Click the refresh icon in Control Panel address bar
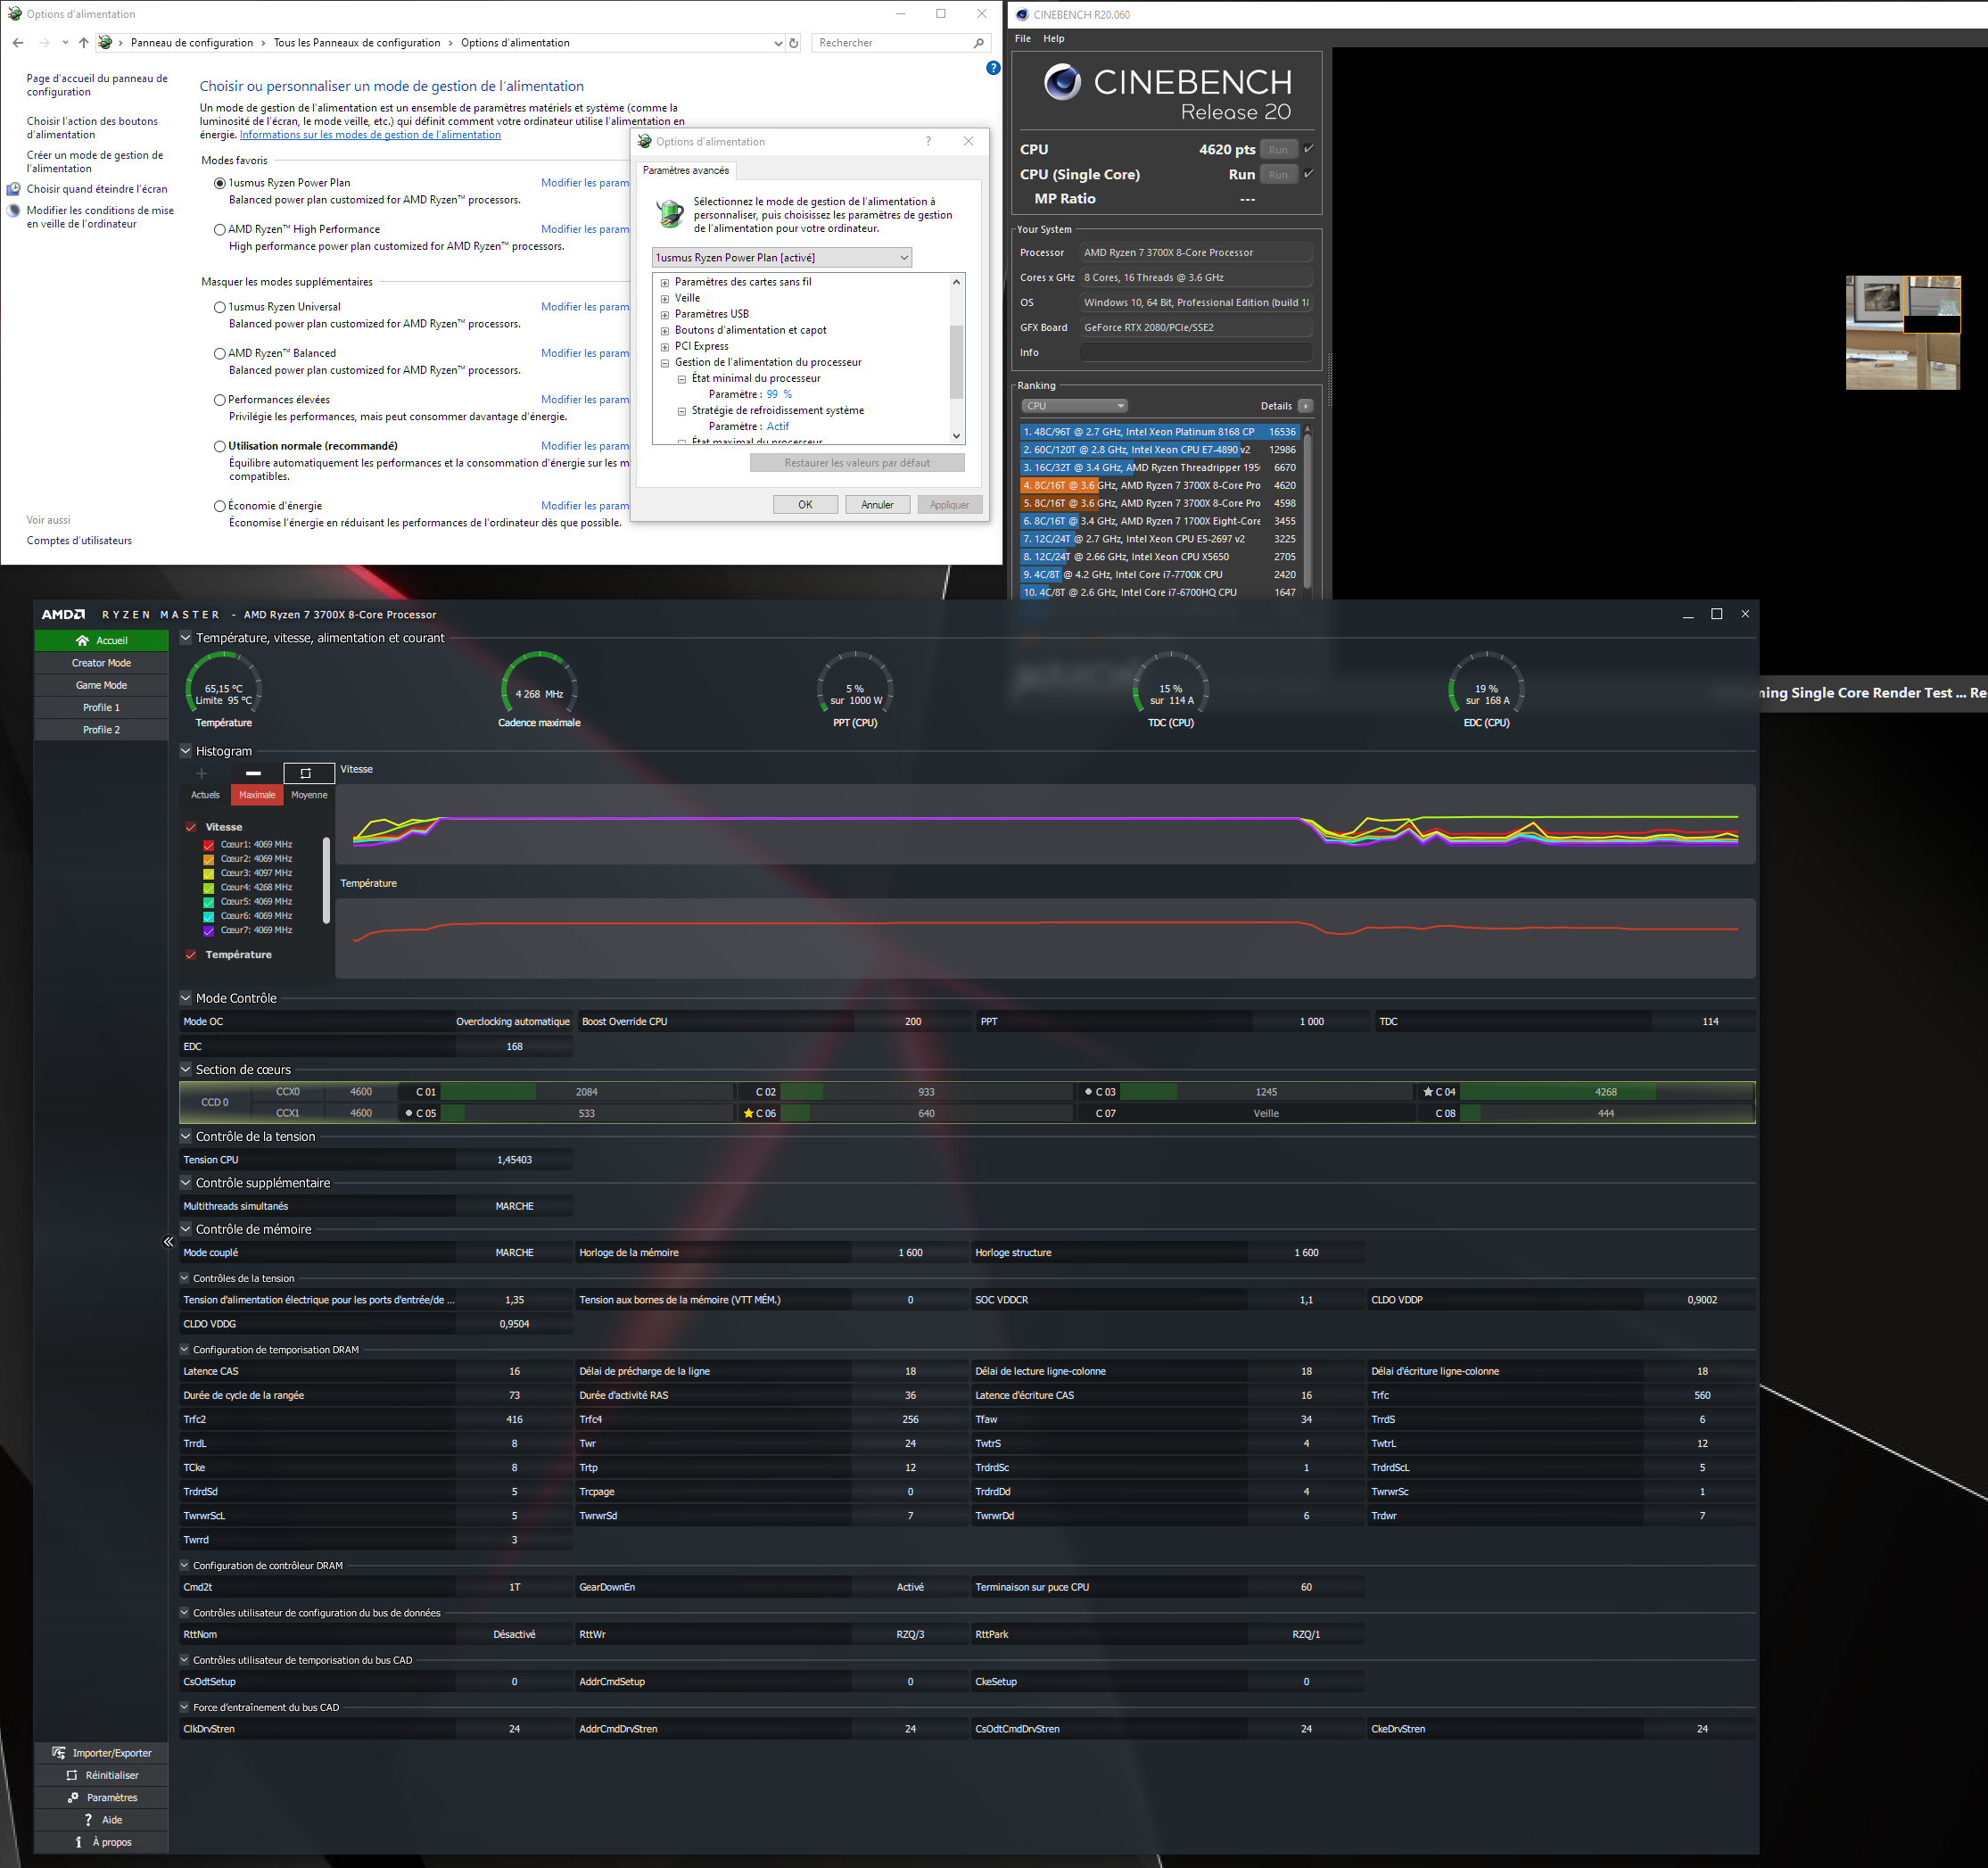This screenshot has width=1988, height=1868. (794, 43)
